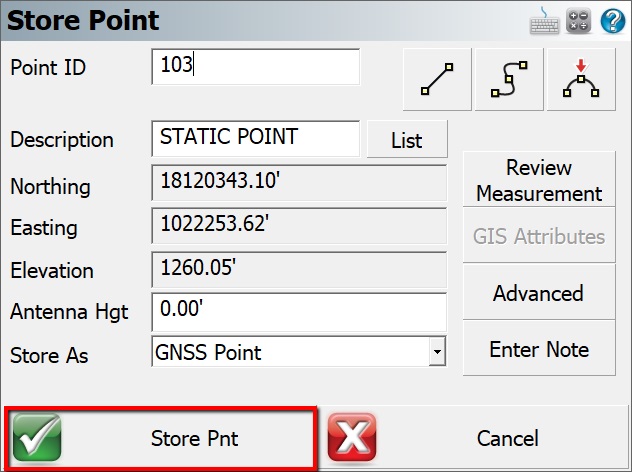
Task: Expand the Store As dropdown arrow
Action: pos(436,352)
